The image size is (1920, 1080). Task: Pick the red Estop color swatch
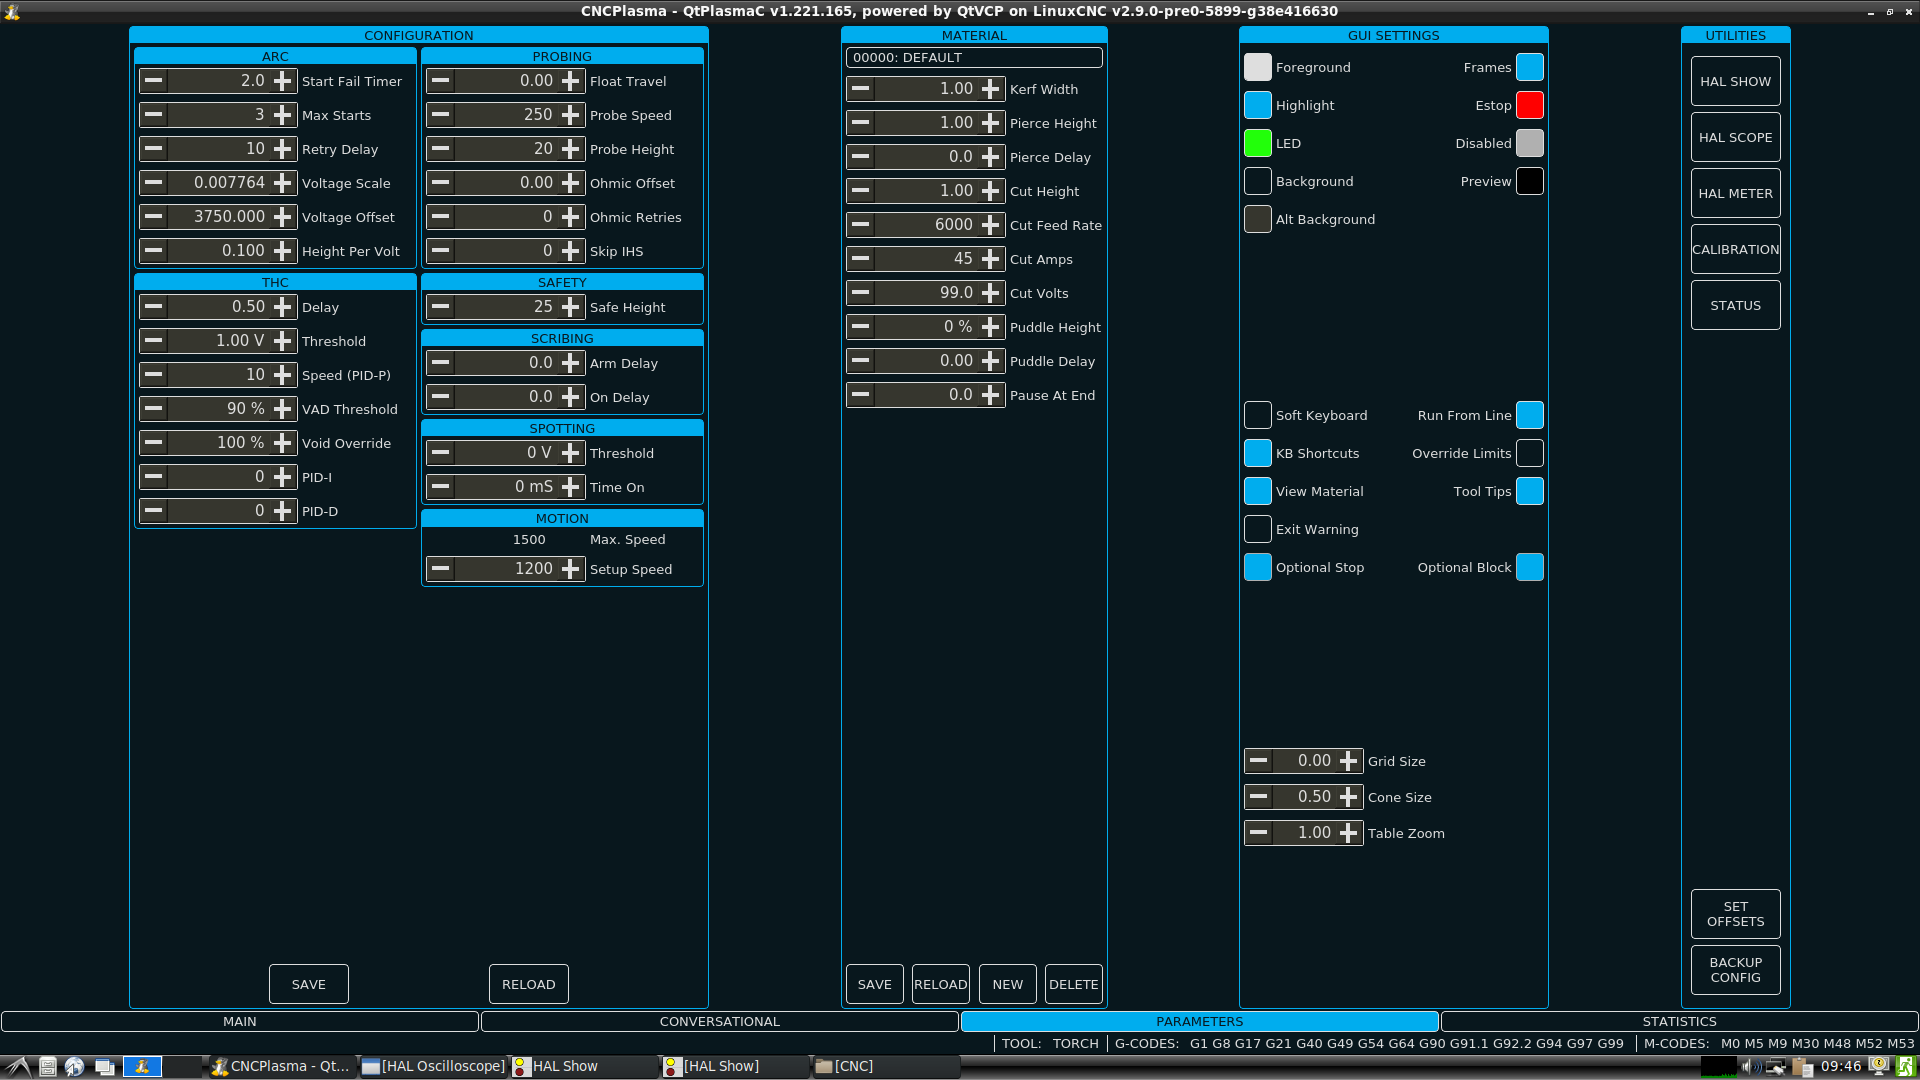[x=1530, y=105]
